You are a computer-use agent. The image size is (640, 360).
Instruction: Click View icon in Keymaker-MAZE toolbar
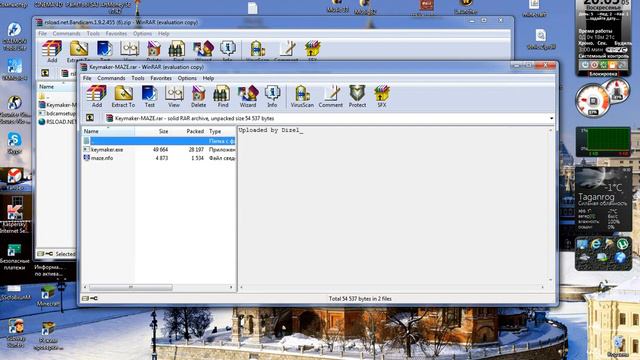click(174, 96)
